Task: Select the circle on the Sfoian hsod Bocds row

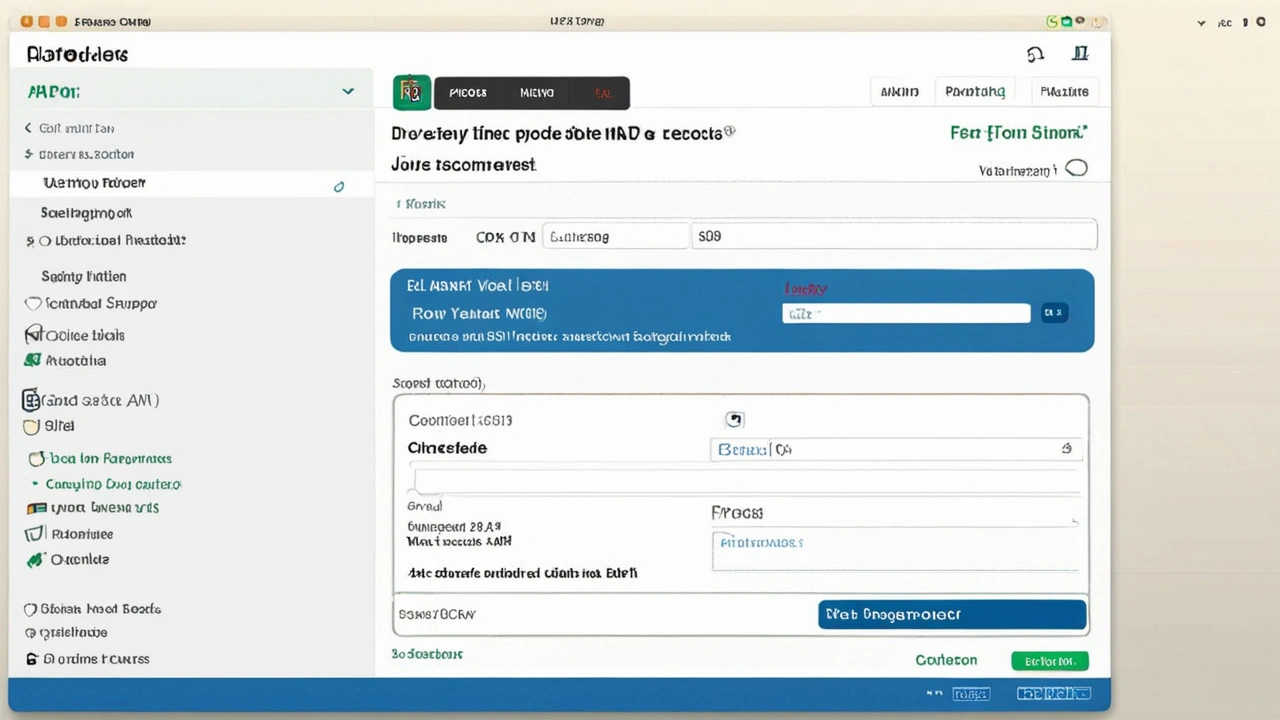Action: (30, 608)
